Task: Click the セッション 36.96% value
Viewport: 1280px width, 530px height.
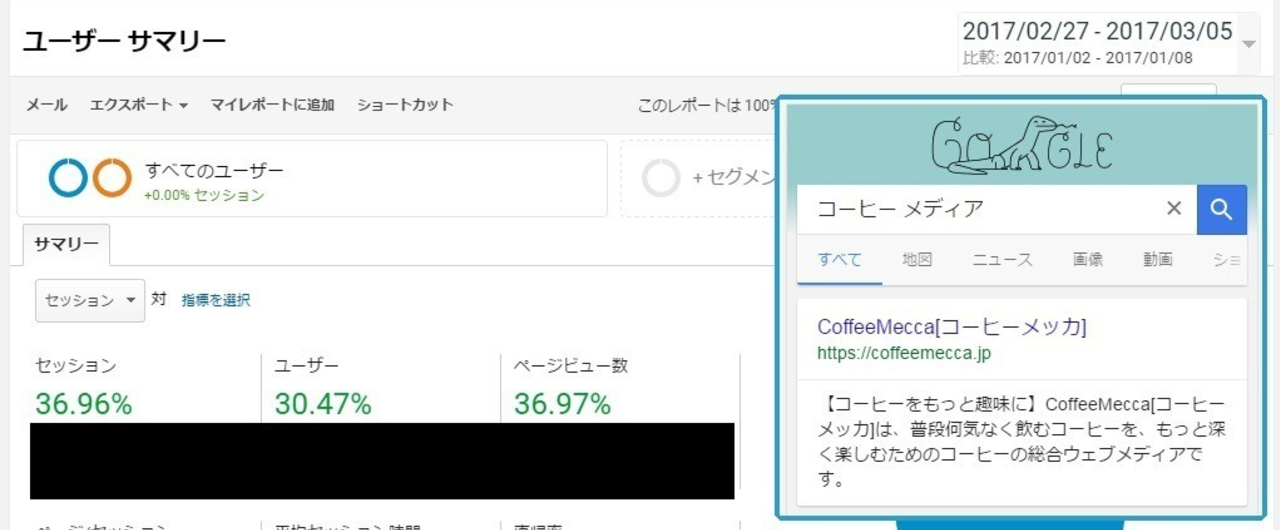Action: pos(83,404)
